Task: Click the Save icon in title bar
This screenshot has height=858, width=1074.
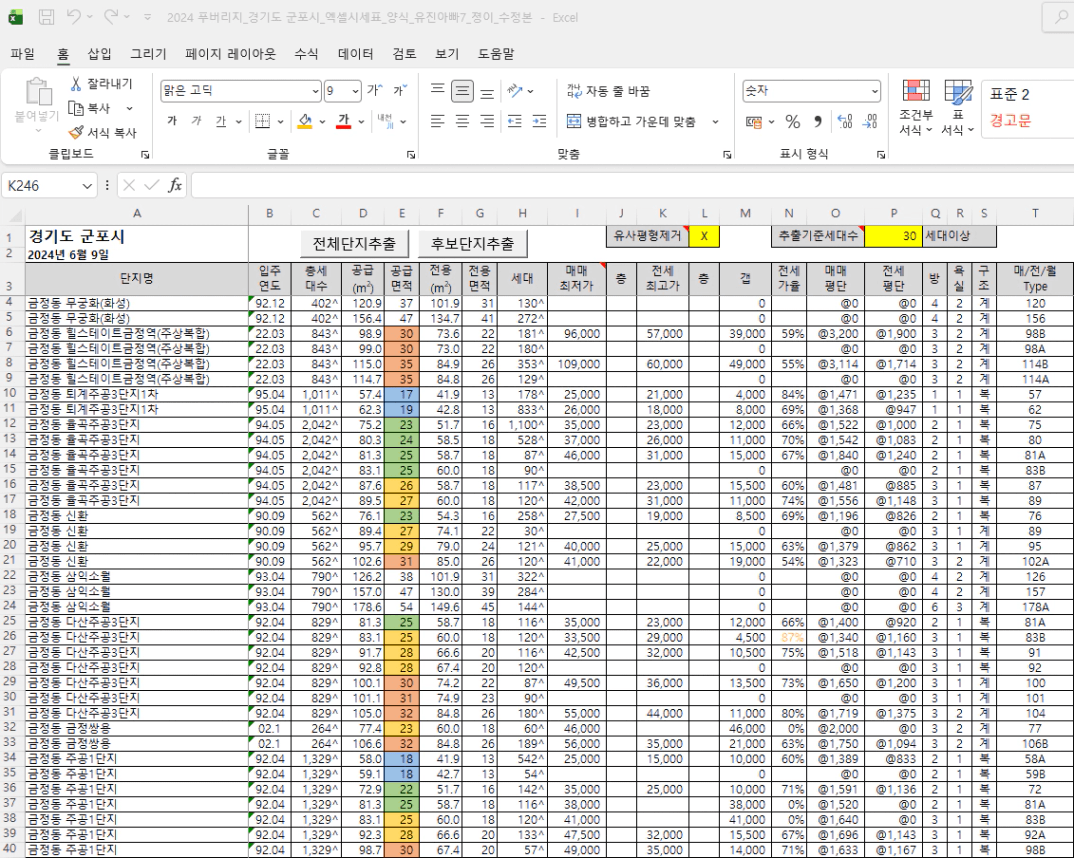Action: coord(46,17)
